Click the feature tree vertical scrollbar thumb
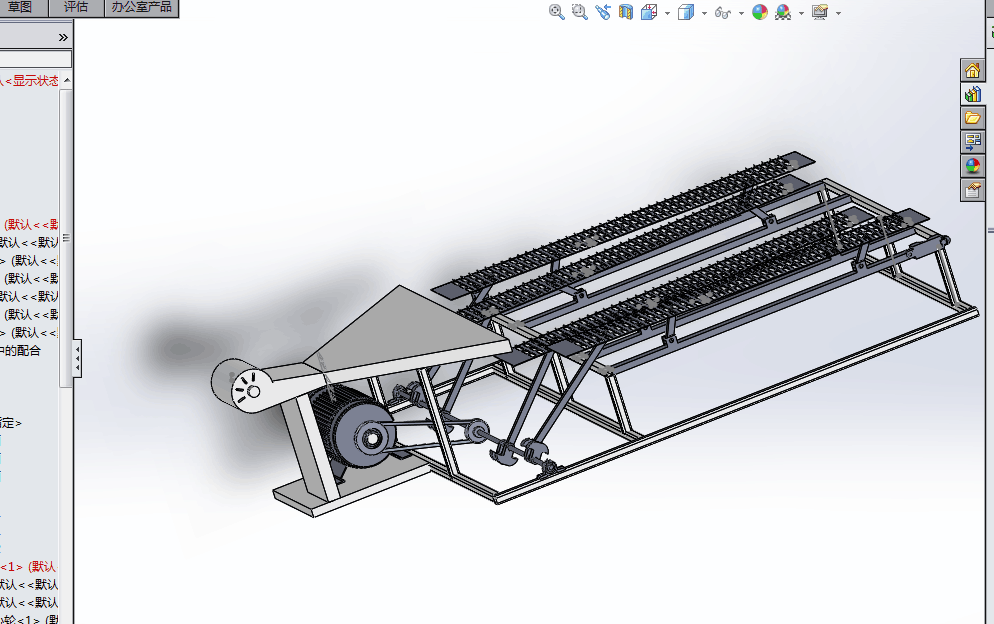 tap(65, 238)
